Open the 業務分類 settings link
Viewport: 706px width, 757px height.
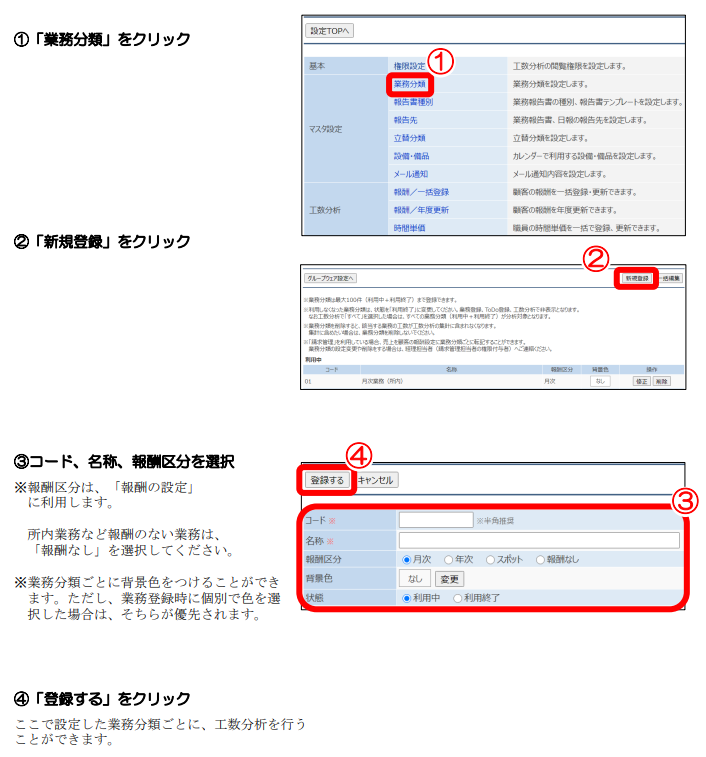(x=410, y=84)
